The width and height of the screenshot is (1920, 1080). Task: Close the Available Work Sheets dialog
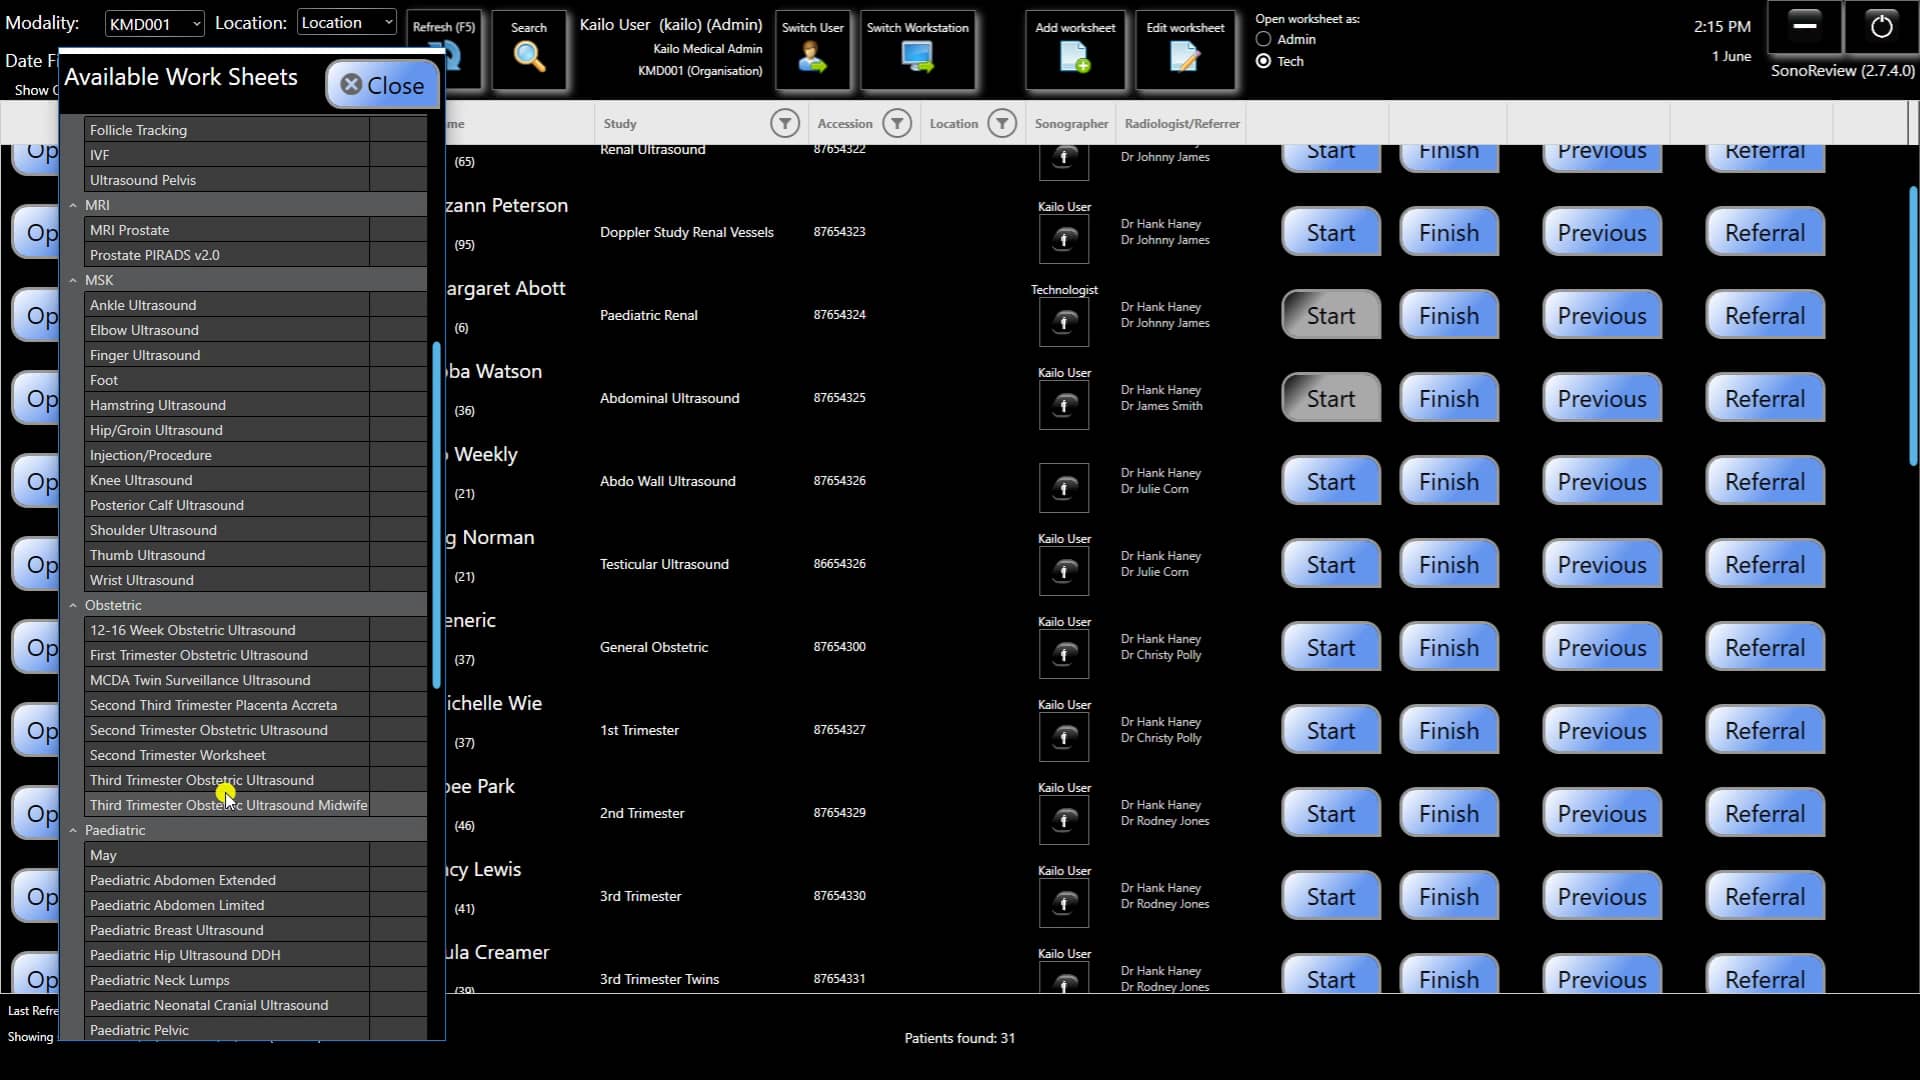pos(382,85)
